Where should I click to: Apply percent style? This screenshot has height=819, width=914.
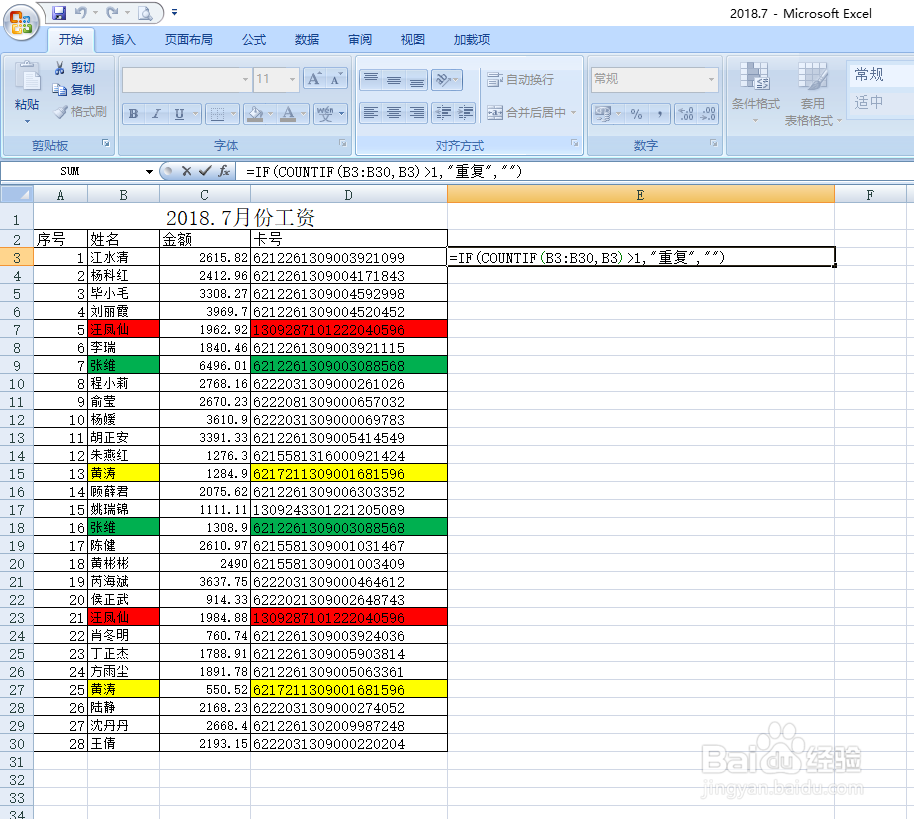point(637,114)
